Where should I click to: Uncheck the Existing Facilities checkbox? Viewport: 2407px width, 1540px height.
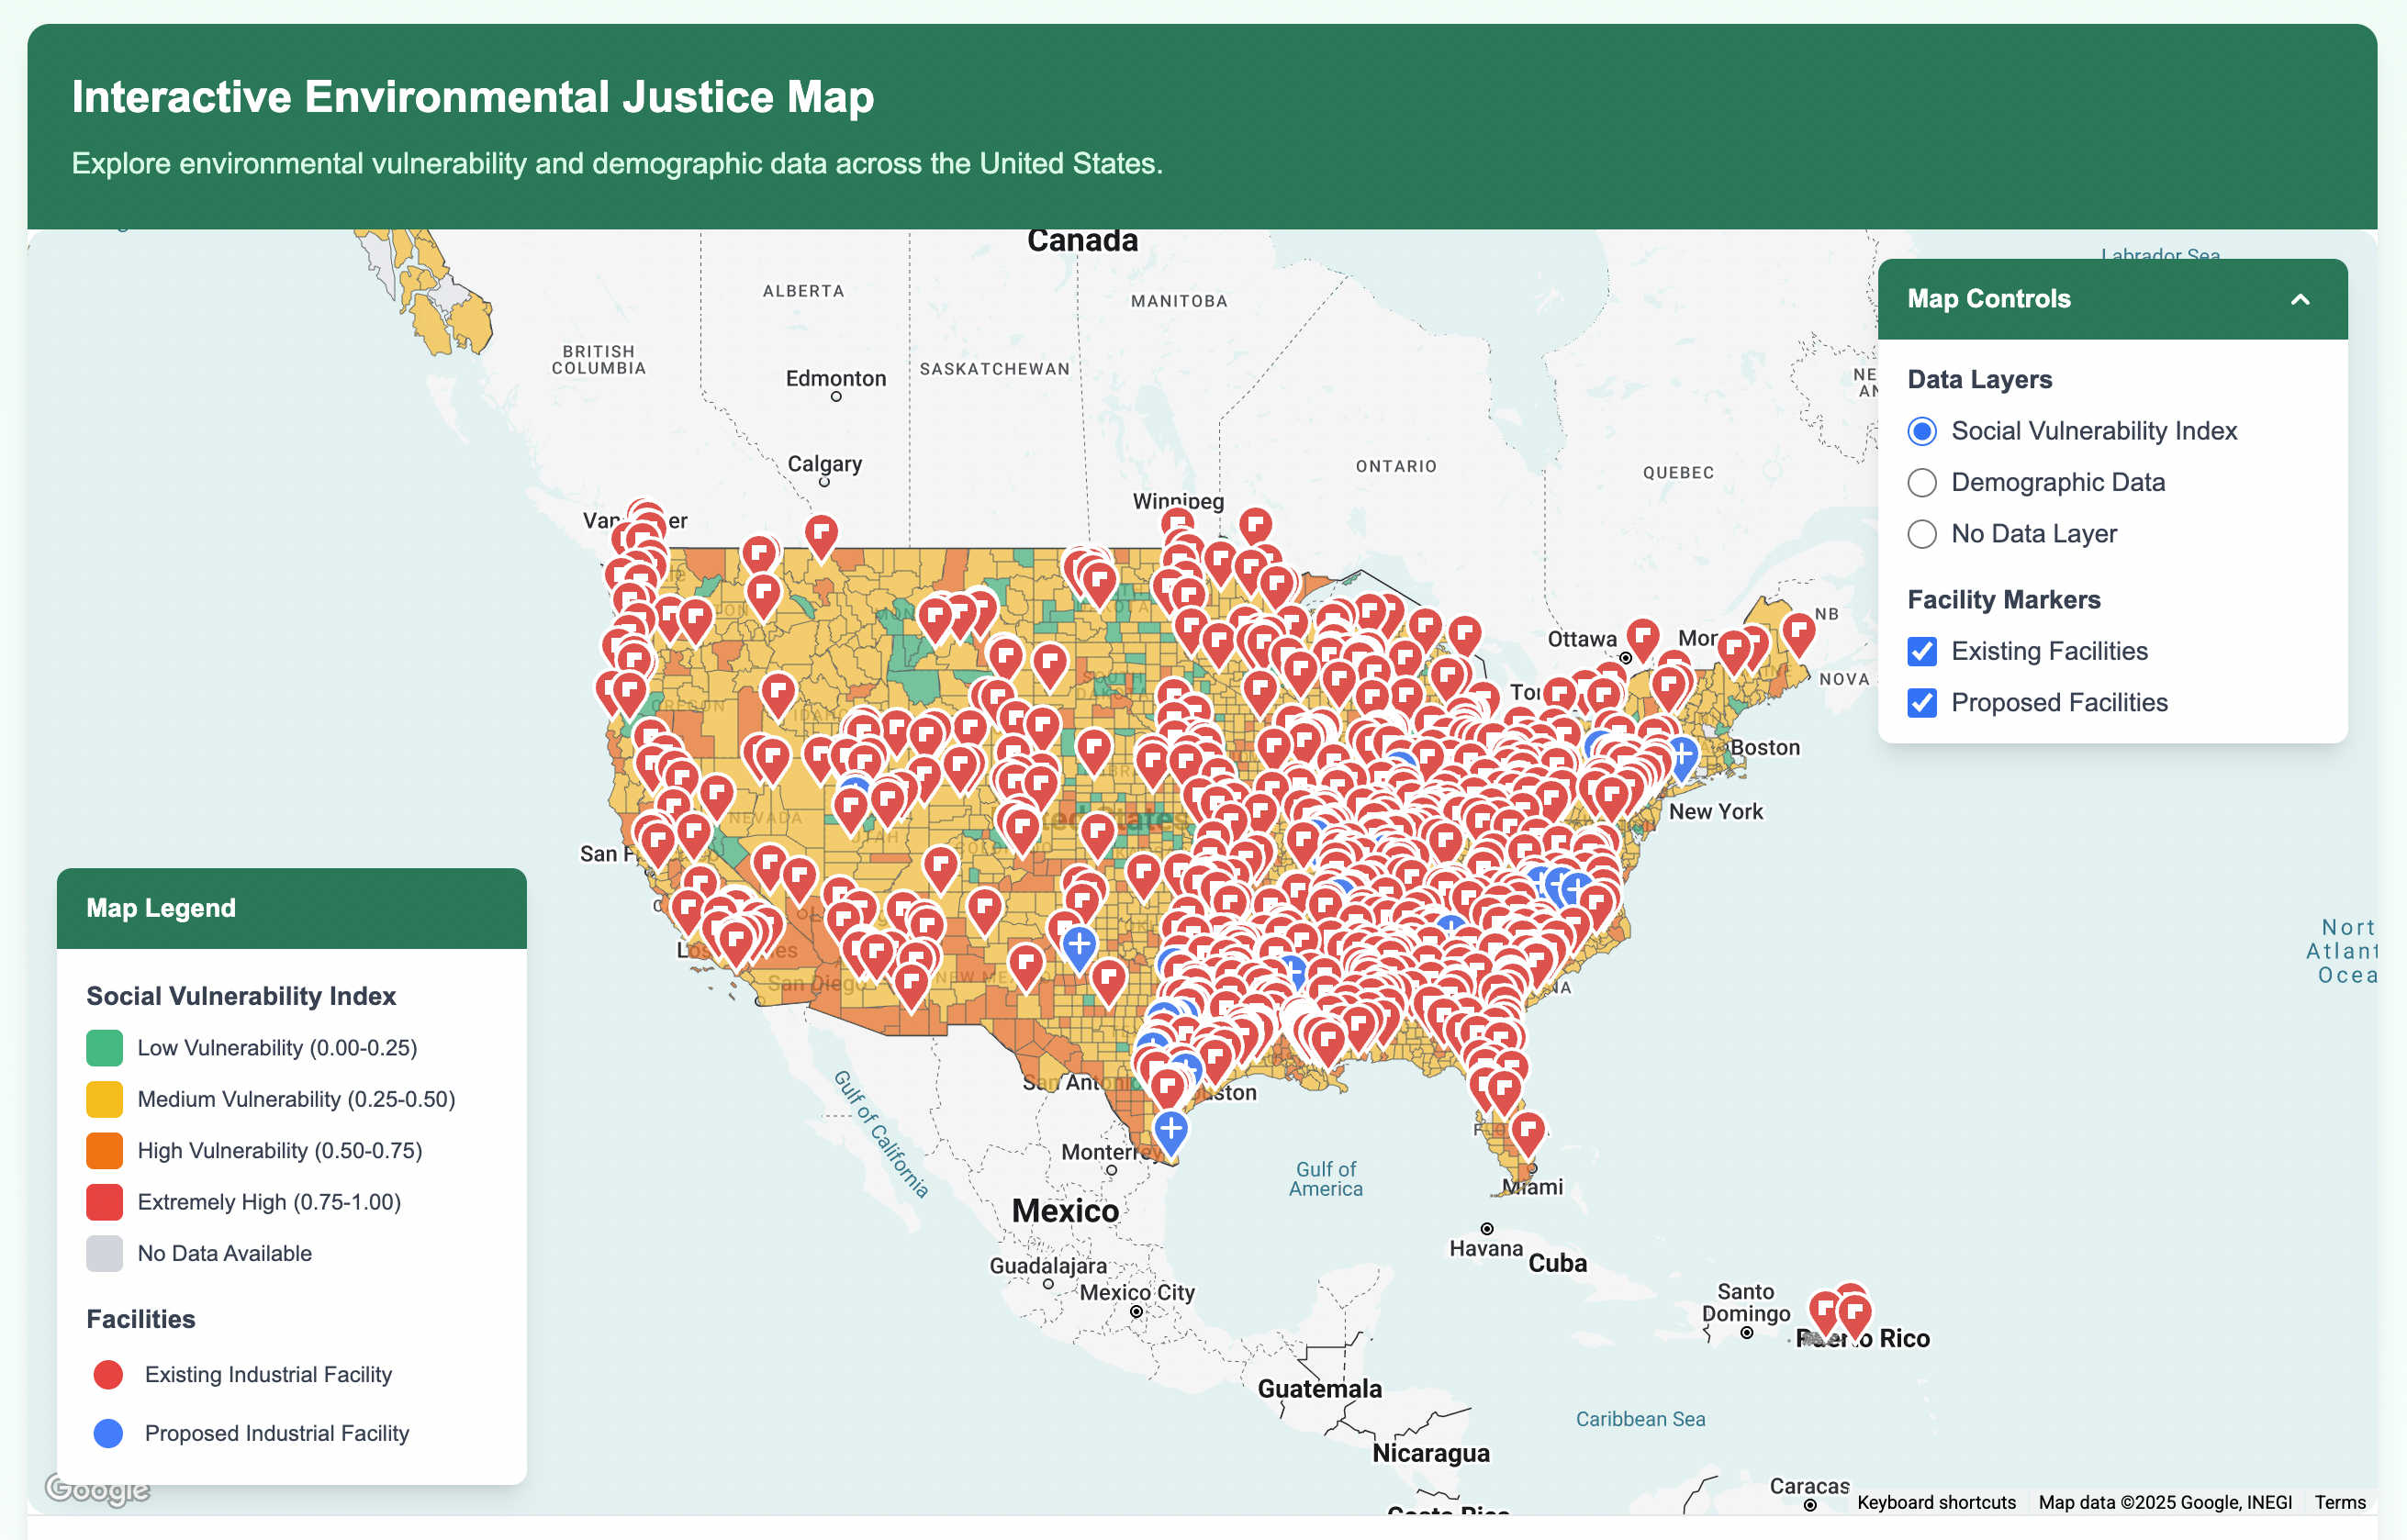coord(1921,651)
